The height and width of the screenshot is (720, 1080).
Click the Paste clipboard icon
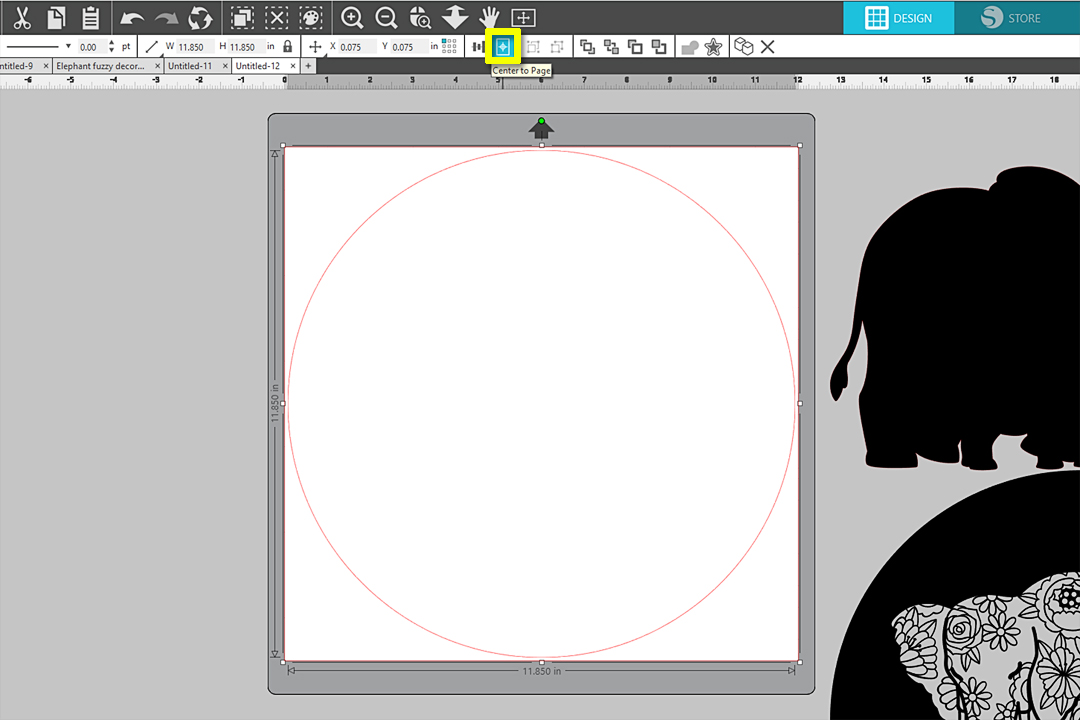[x=90, y=18]
